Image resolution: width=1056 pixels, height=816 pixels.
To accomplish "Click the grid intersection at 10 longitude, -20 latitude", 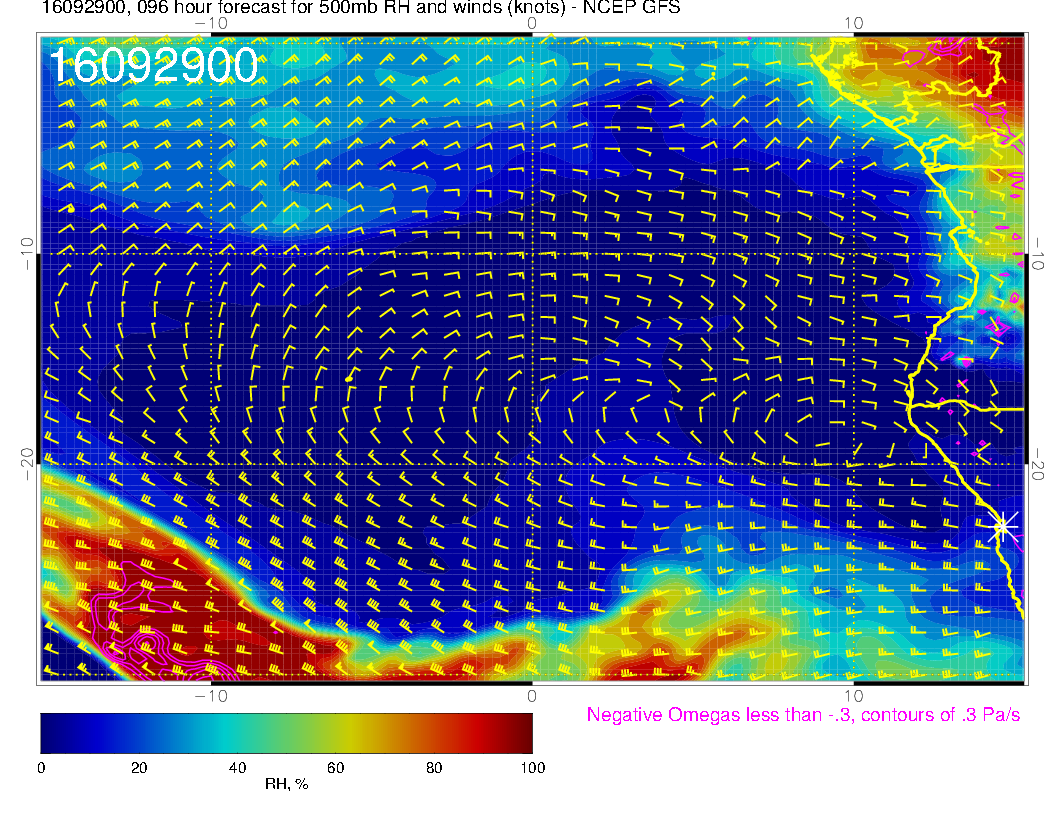I will pos(853,464).
